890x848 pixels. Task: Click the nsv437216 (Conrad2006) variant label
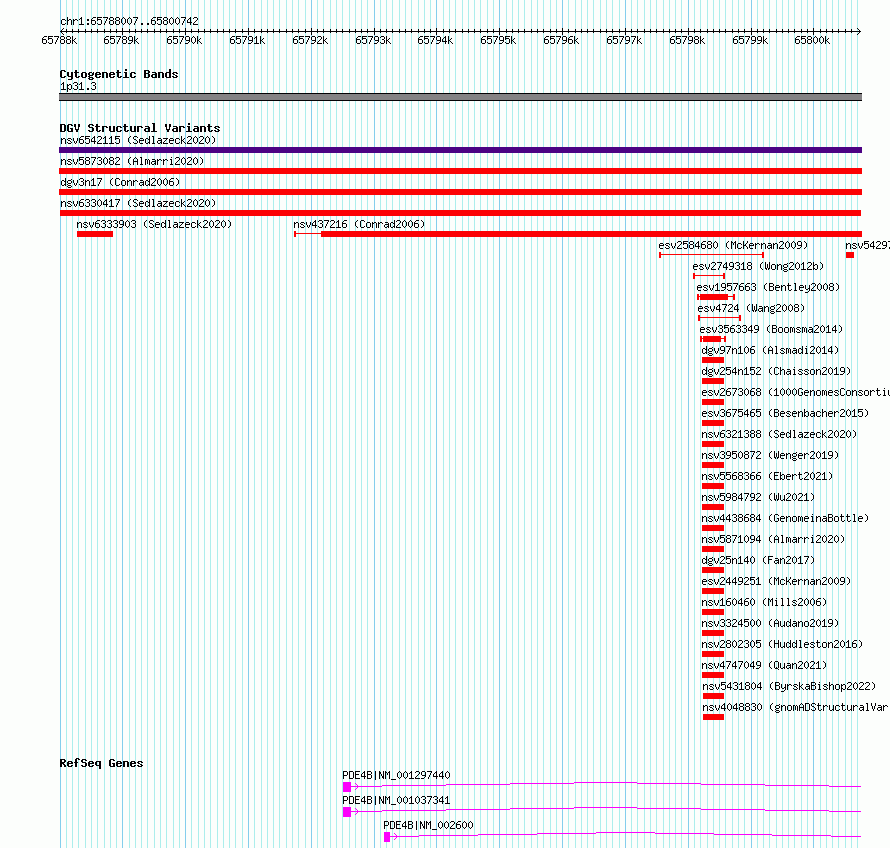[359, 224]
